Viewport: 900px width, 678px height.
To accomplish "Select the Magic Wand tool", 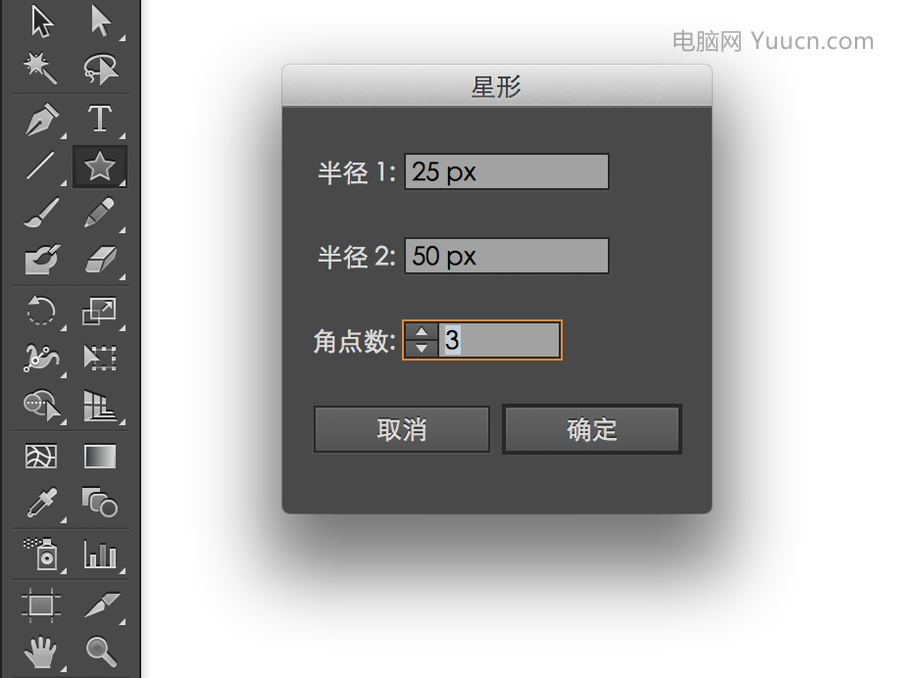I will coord(40,68).
